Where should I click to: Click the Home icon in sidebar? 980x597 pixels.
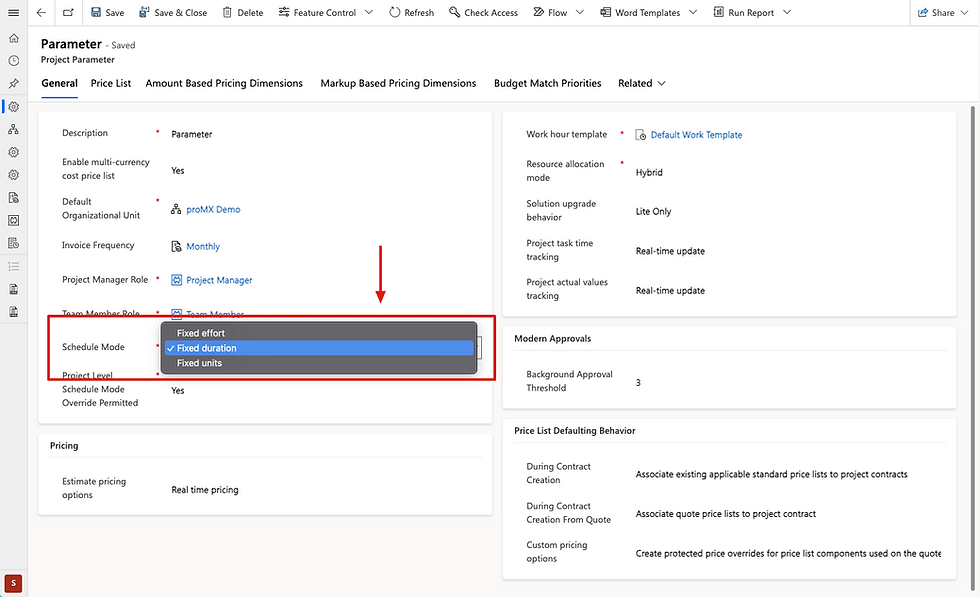coord(13,38)
